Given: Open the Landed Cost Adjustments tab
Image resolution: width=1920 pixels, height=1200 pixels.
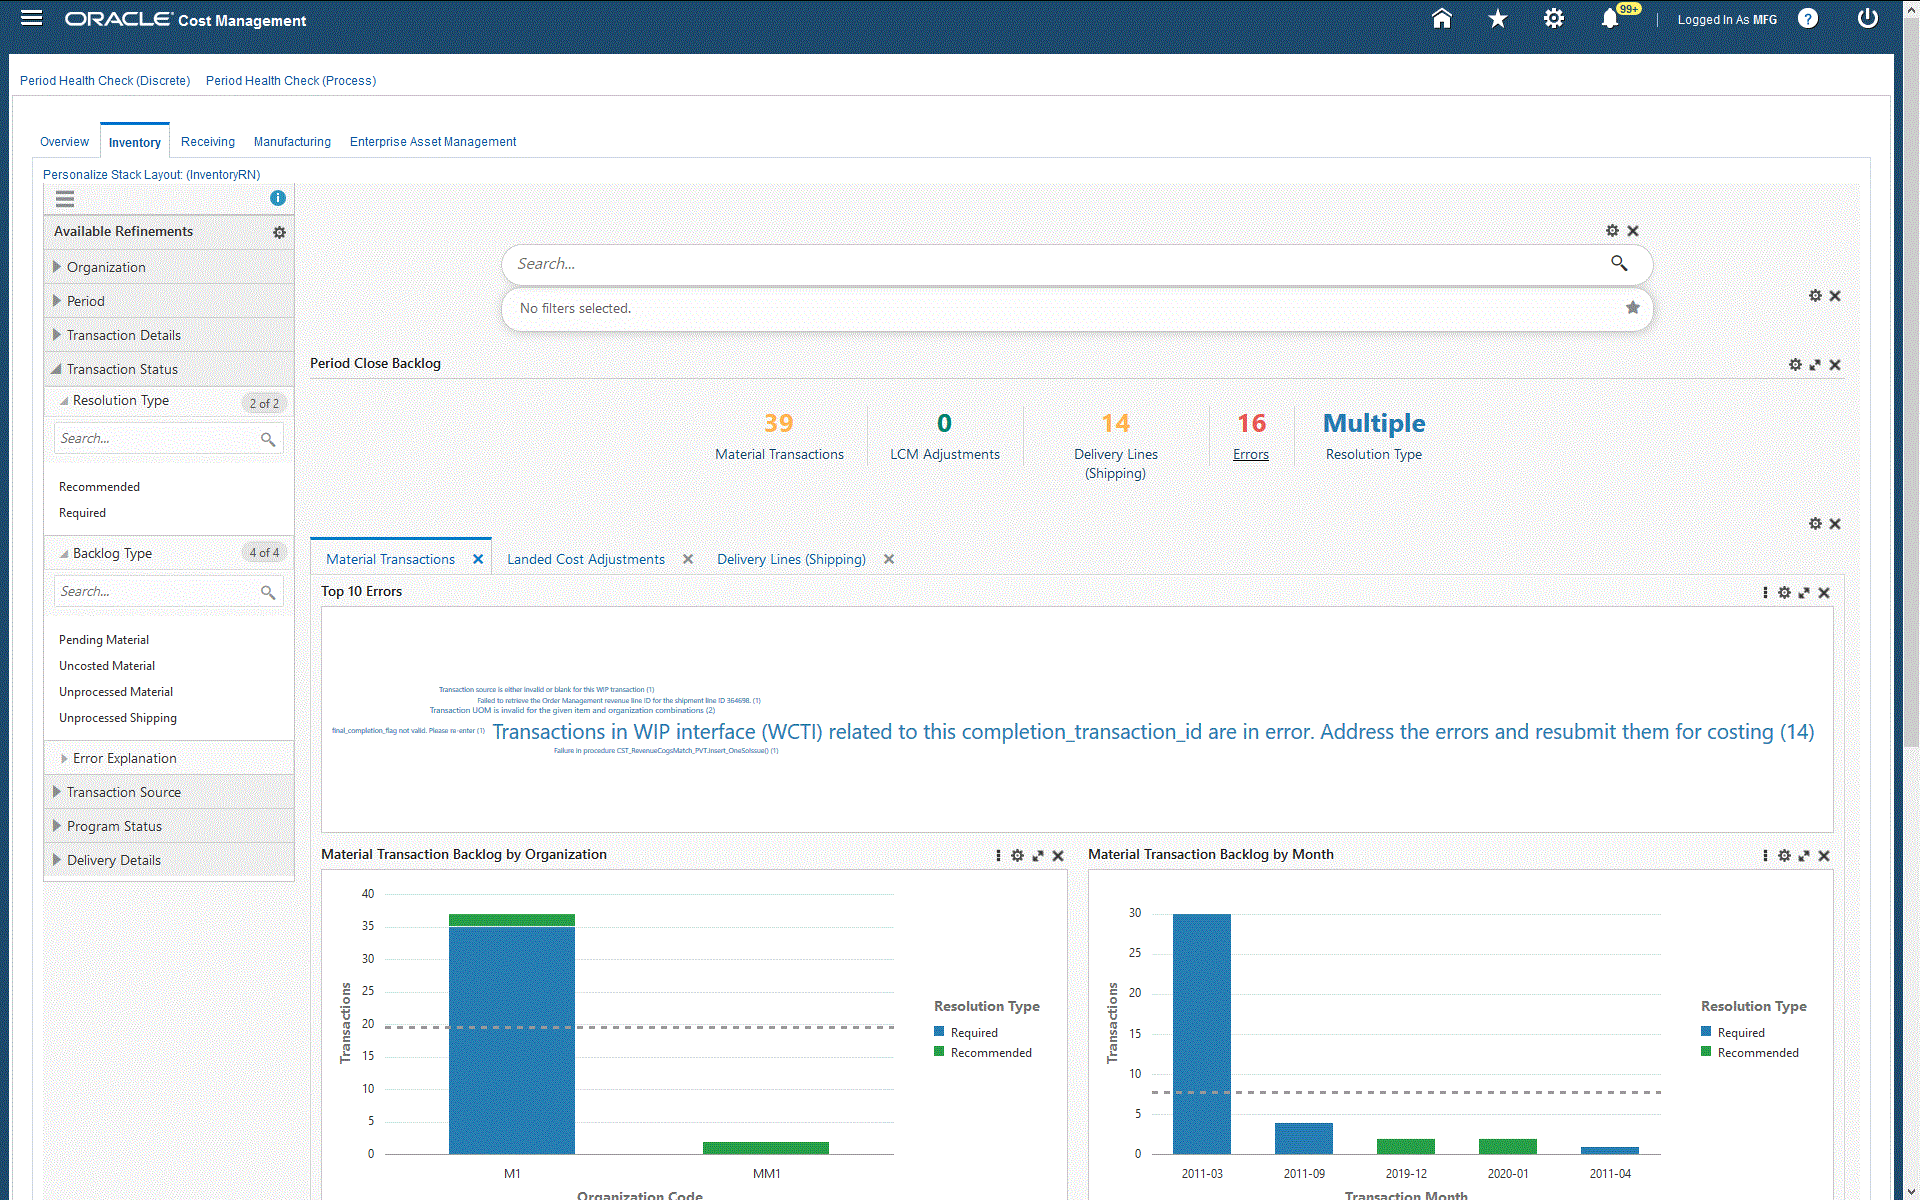Looking at the screenshot, I should click(585, 559).
